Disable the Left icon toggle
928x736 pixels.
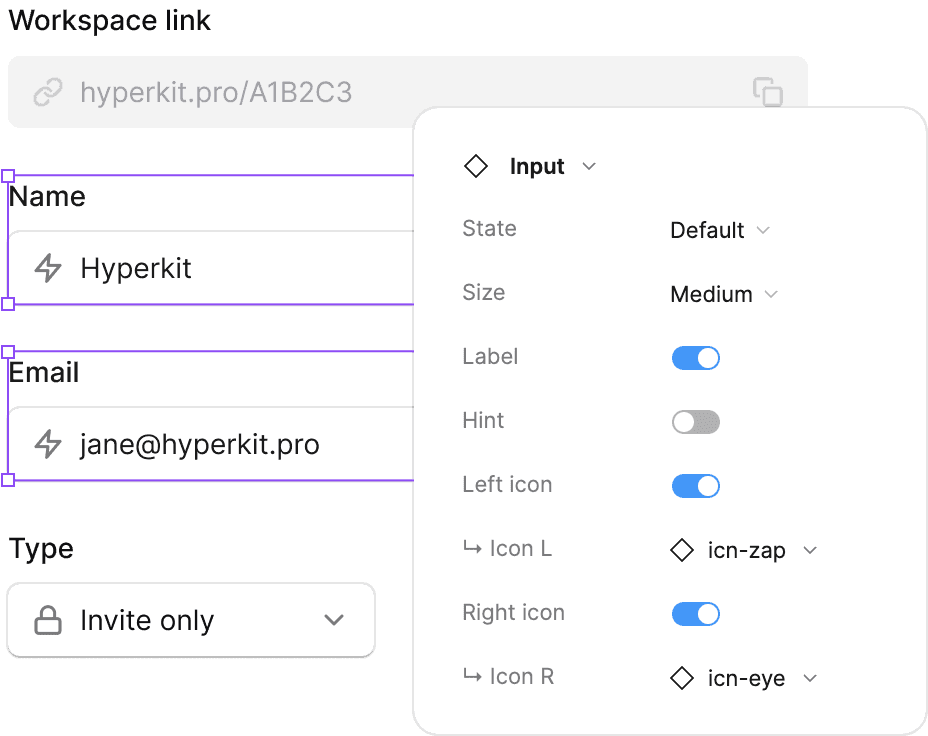[x=695, y=486]
